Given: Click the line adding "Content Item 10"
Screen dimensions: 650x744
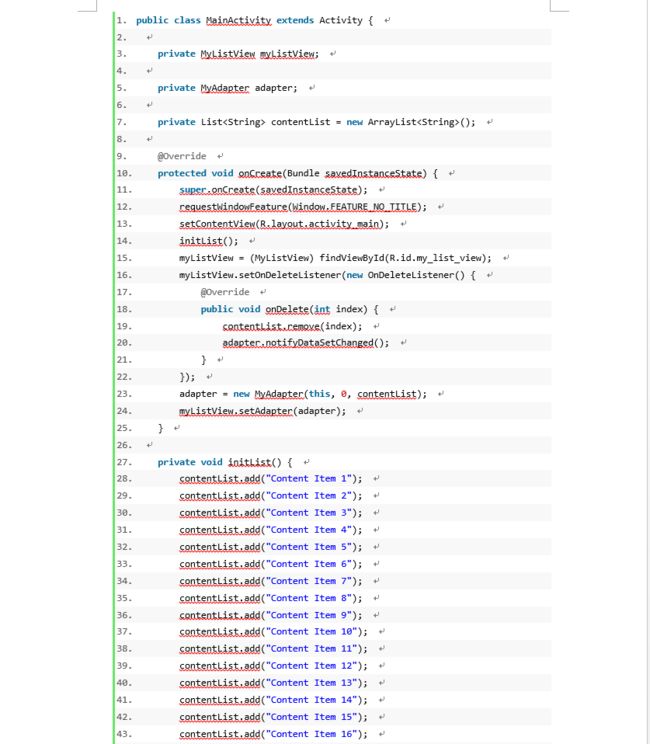Looking at the screenshot, I should click(274, 632).
